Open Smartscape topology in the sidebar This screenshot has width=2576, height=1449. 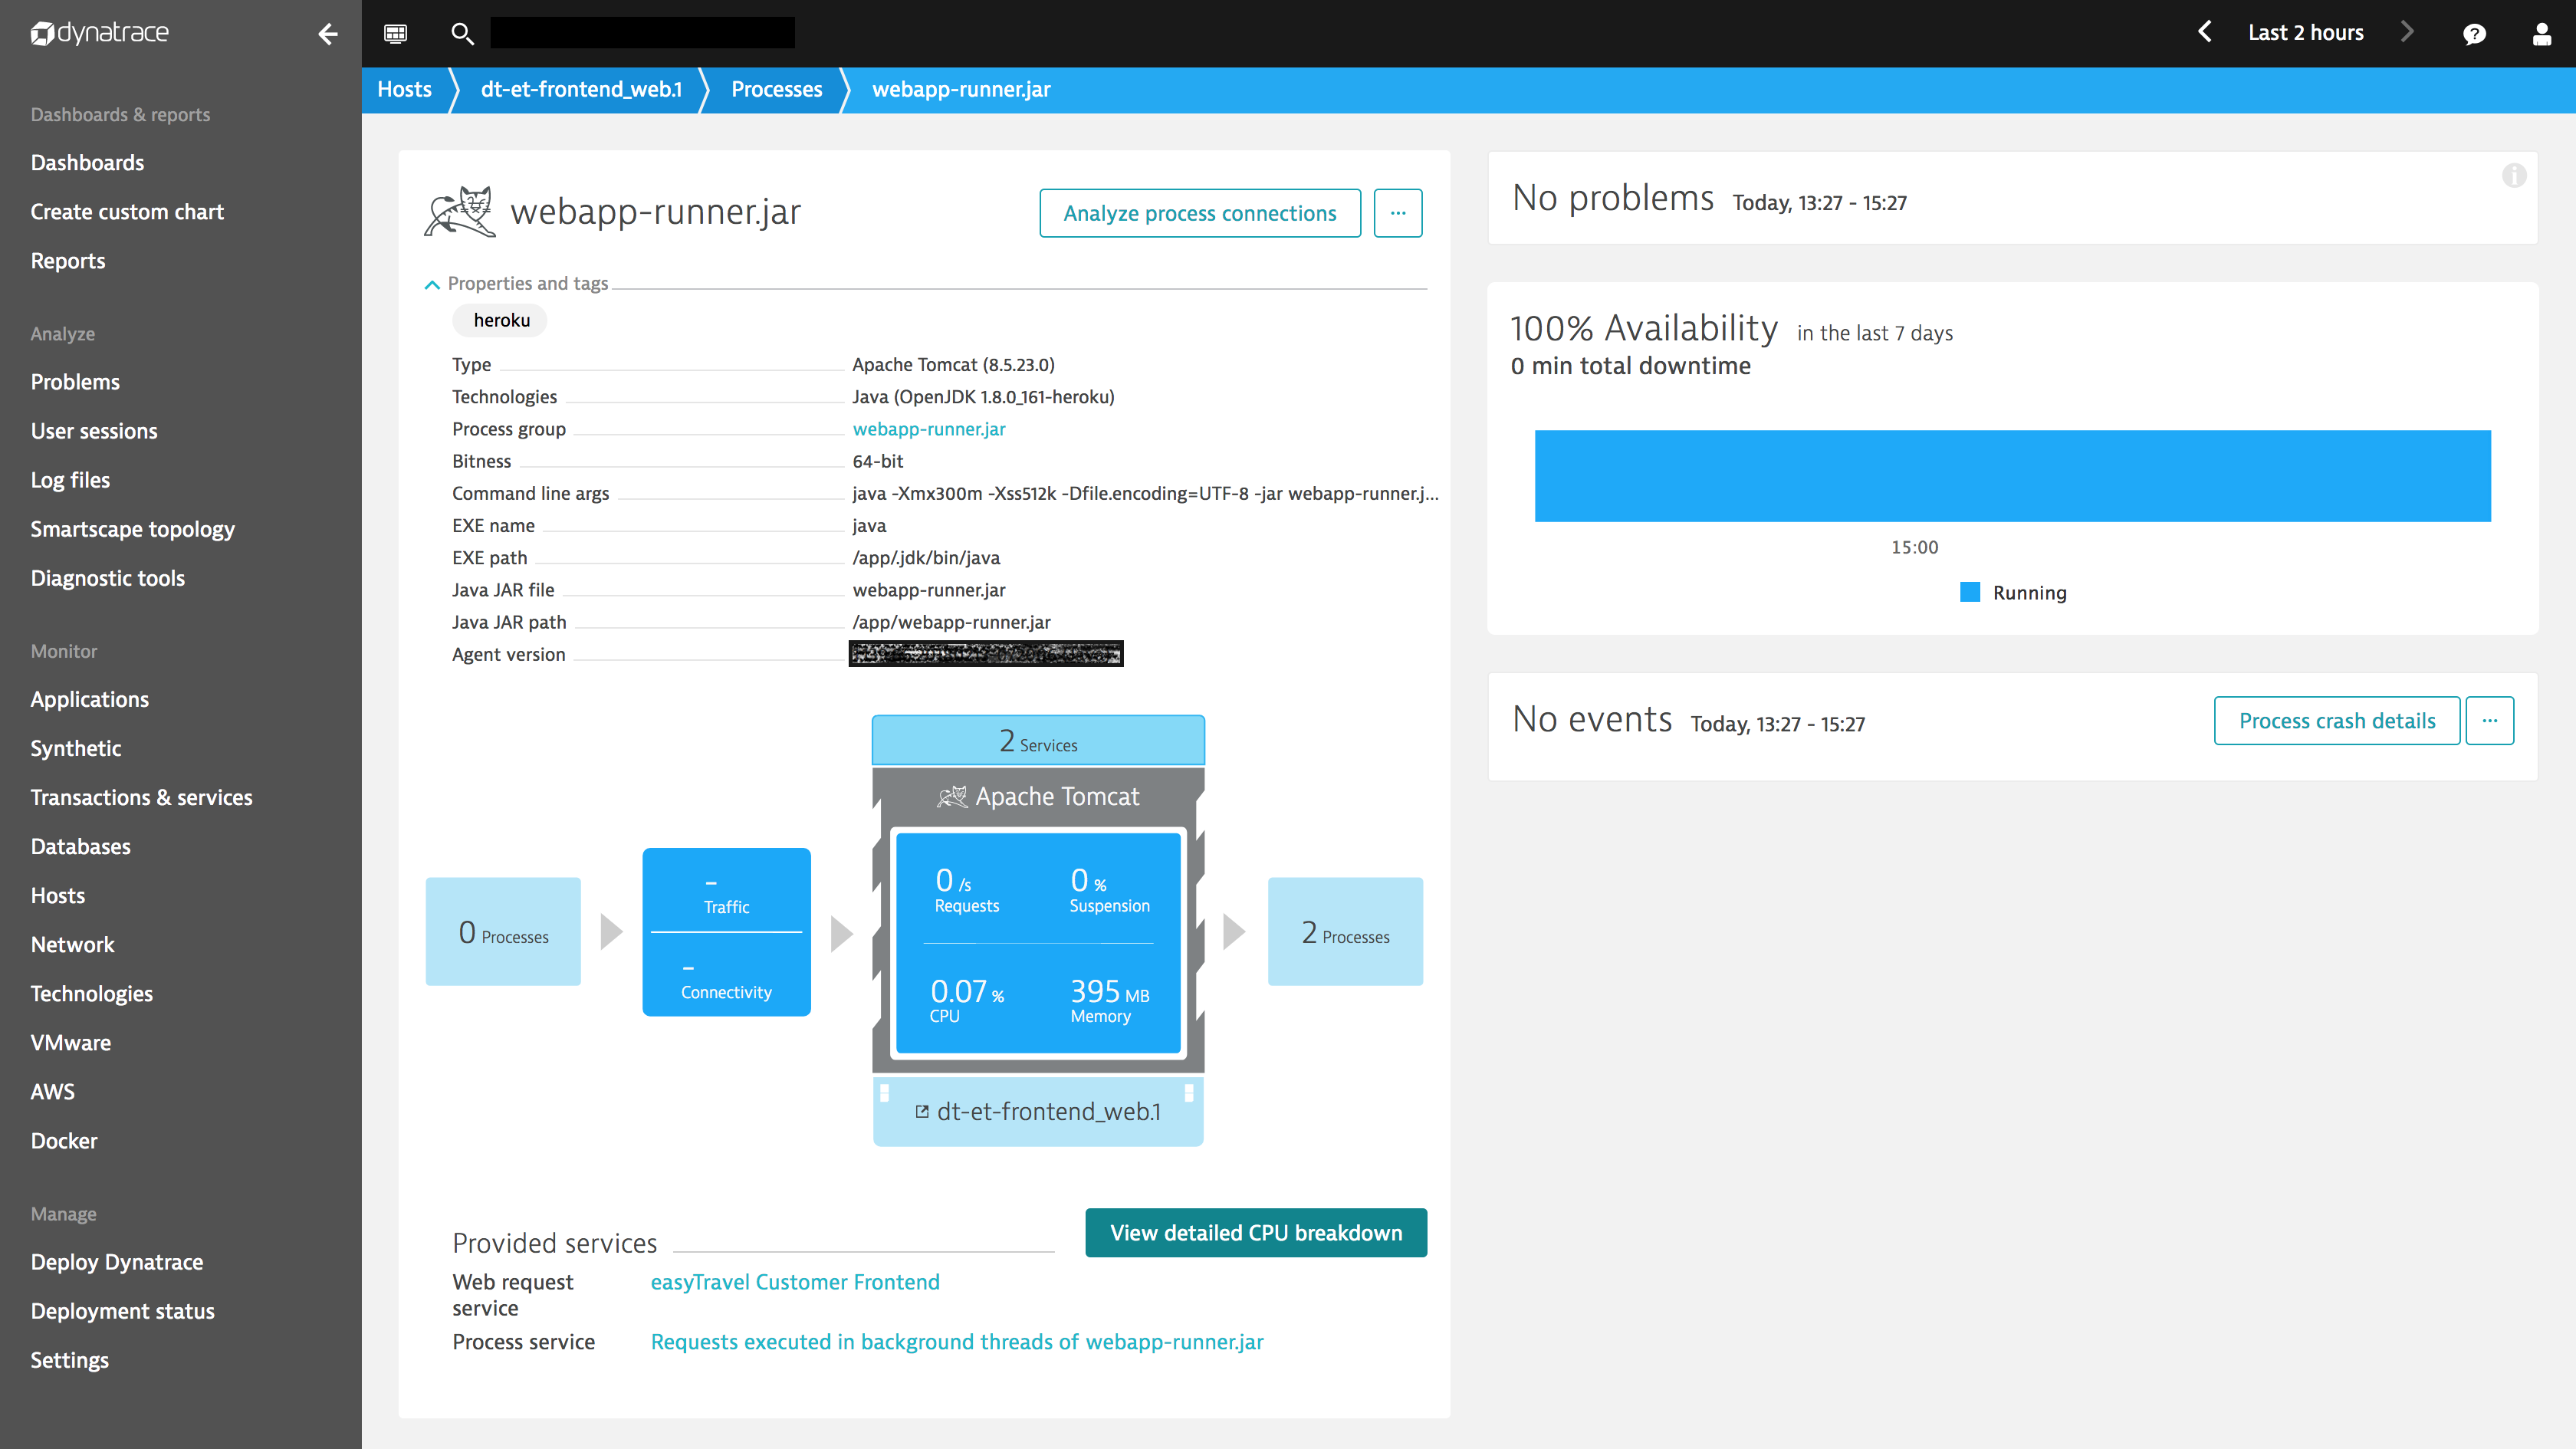pyautogui.click(x=132, y=528)
